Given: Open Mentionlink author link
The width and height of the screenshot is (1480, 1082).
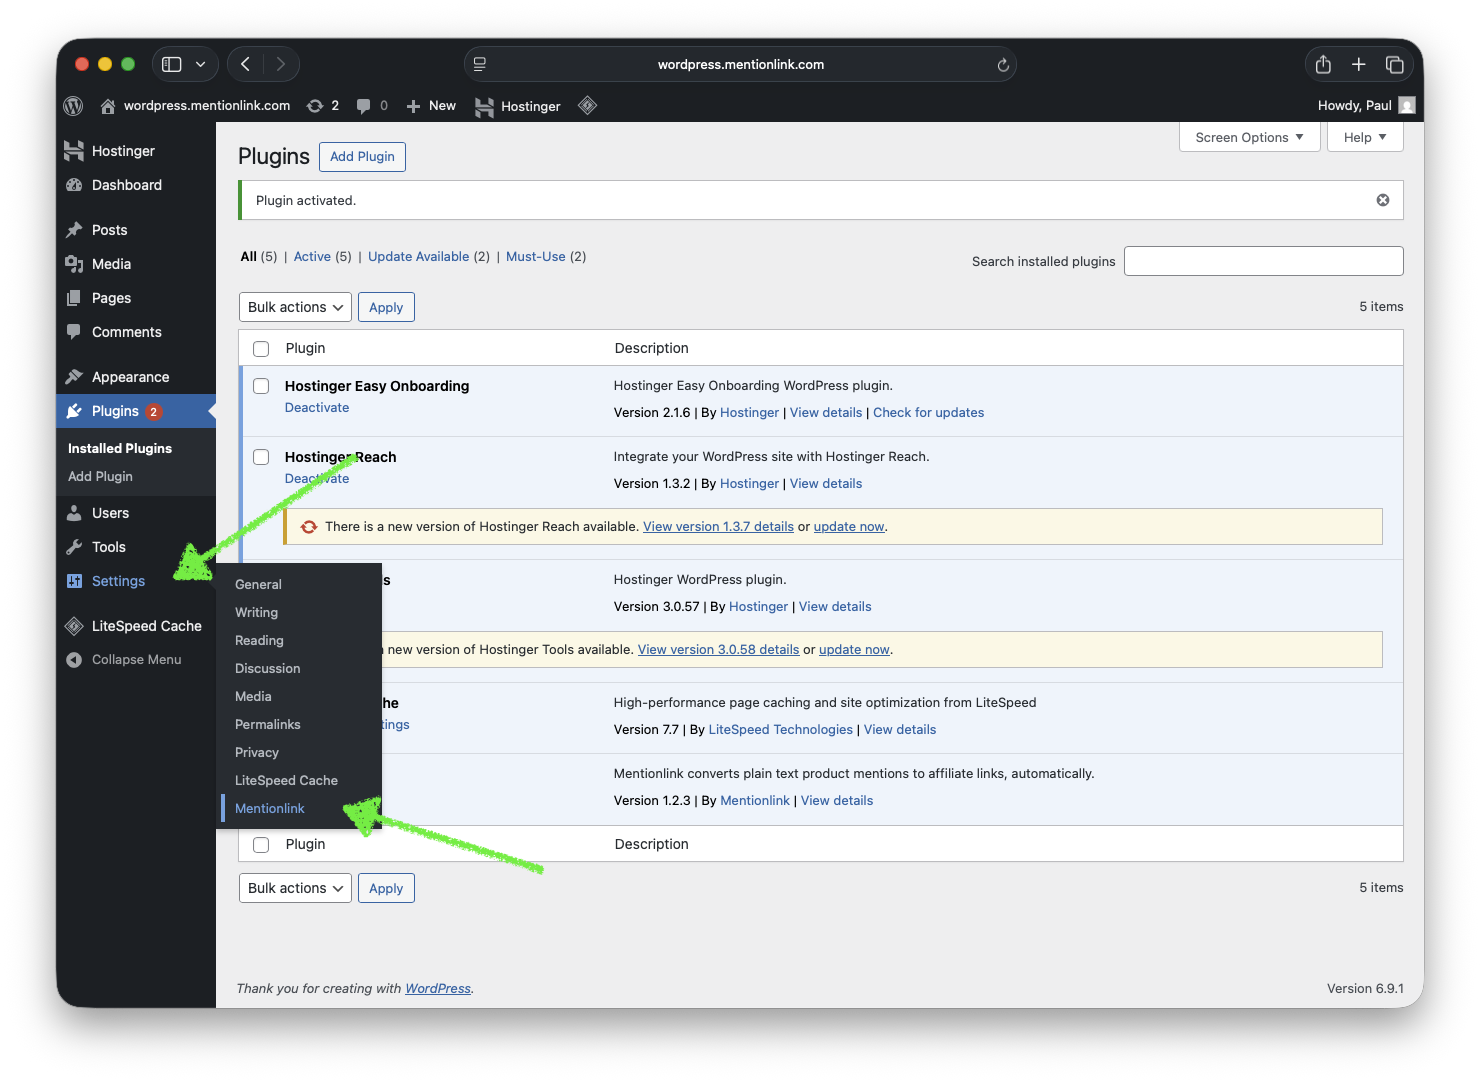Looking at the screenshot, I should 755,801.
